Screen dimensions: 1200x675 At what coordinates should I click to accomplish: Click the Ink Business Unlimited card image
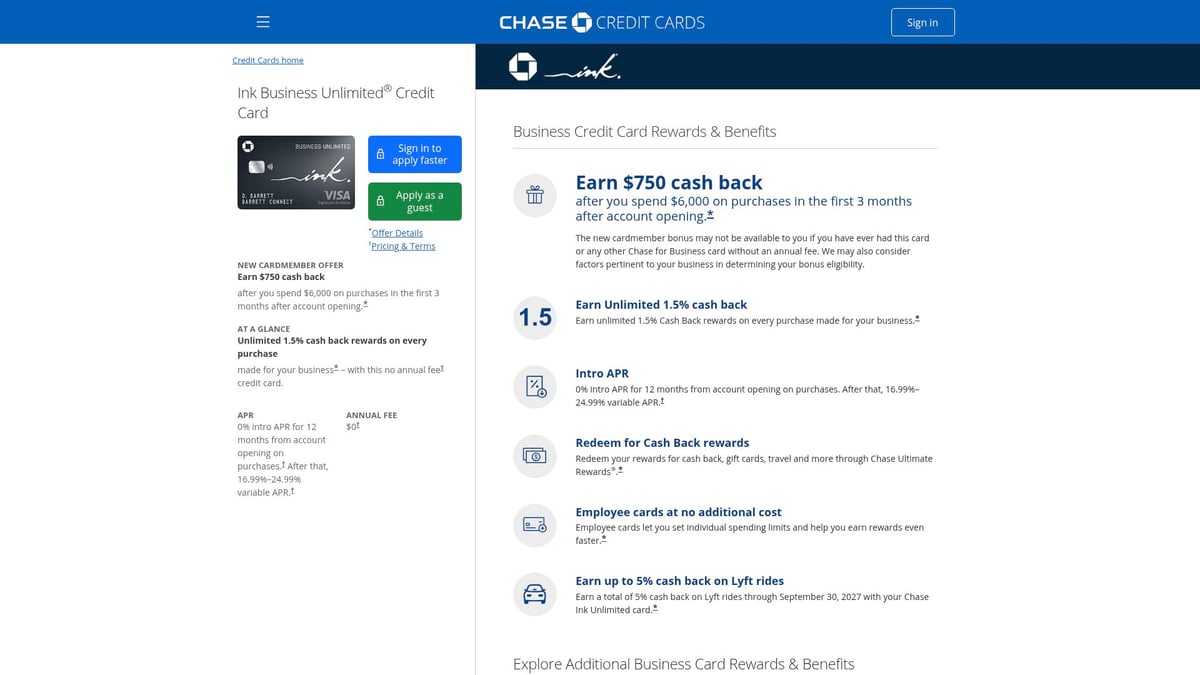(296, 172)
